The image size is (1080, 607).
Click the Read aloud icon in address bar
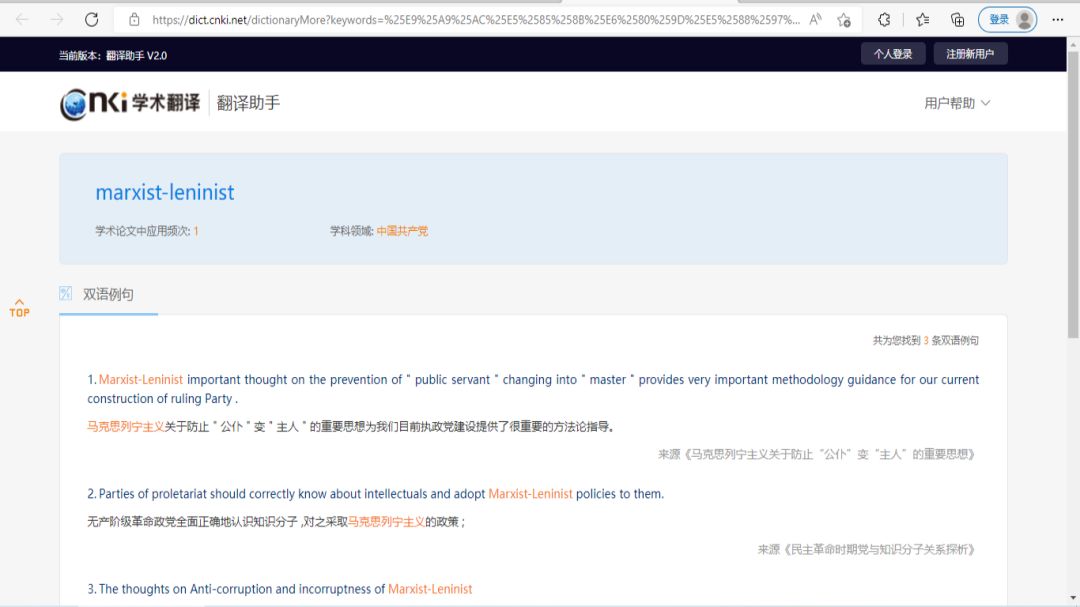[815, 19]
